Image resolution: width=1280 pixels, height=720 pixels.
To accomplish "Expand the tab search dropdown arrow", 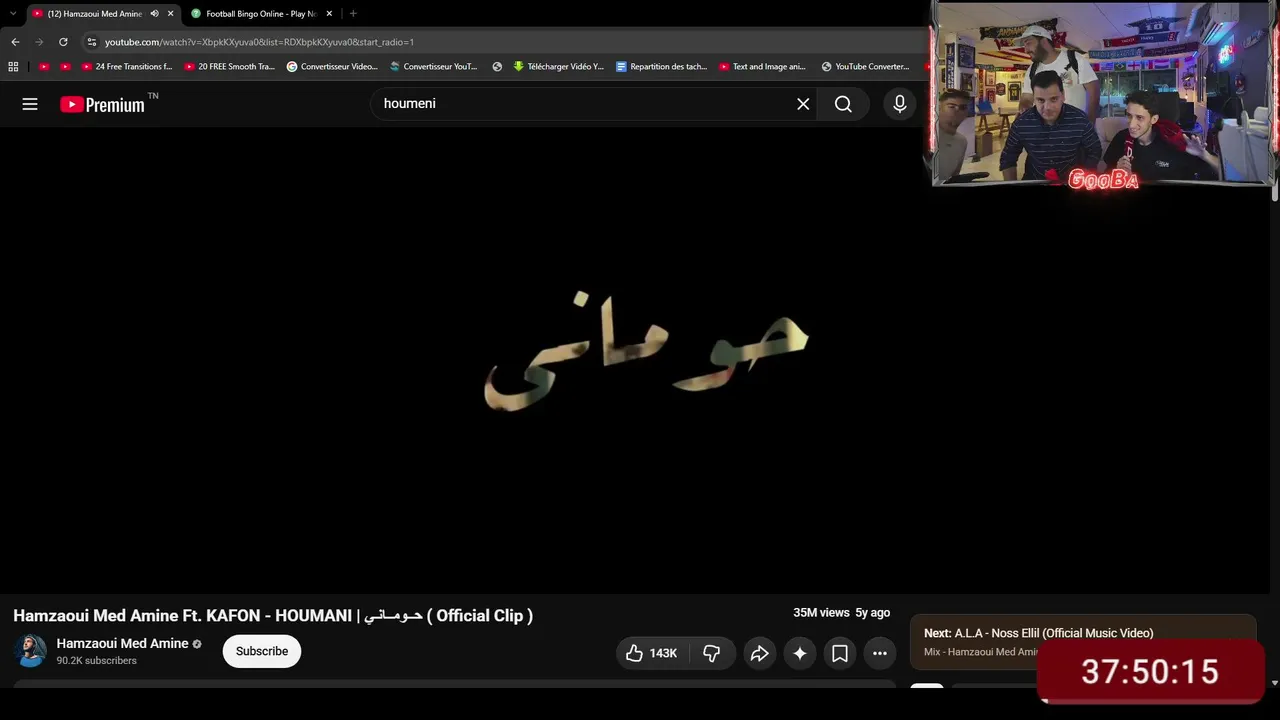I will click(x=13, y=14).
